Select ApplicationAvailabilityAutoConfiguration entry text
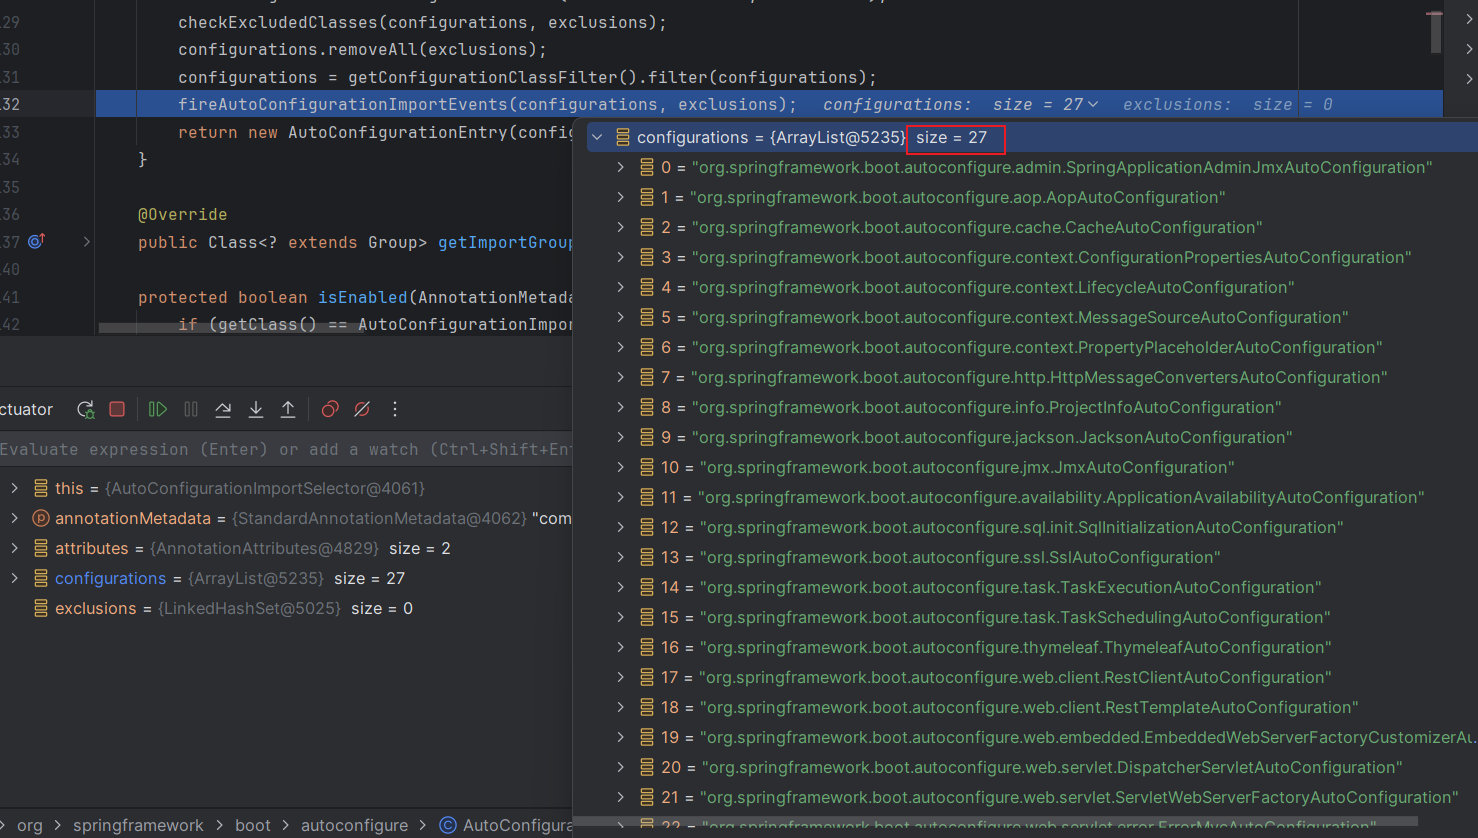The height and width of the screenshot is (838, 1478). (1061, 497)
